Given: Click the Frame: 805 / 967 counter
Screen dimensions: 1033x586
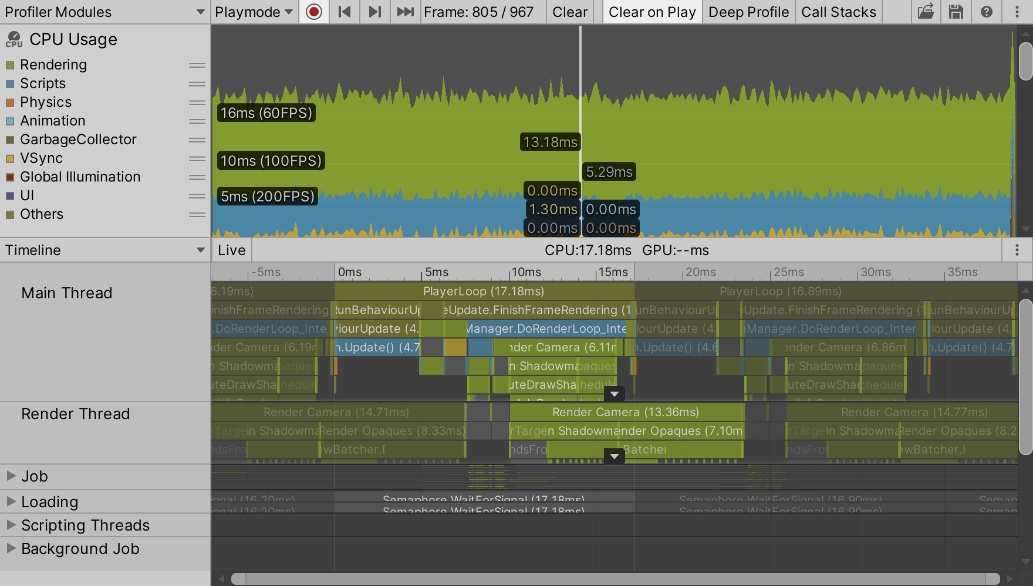Looking at the screenshot, I should 478,12.
